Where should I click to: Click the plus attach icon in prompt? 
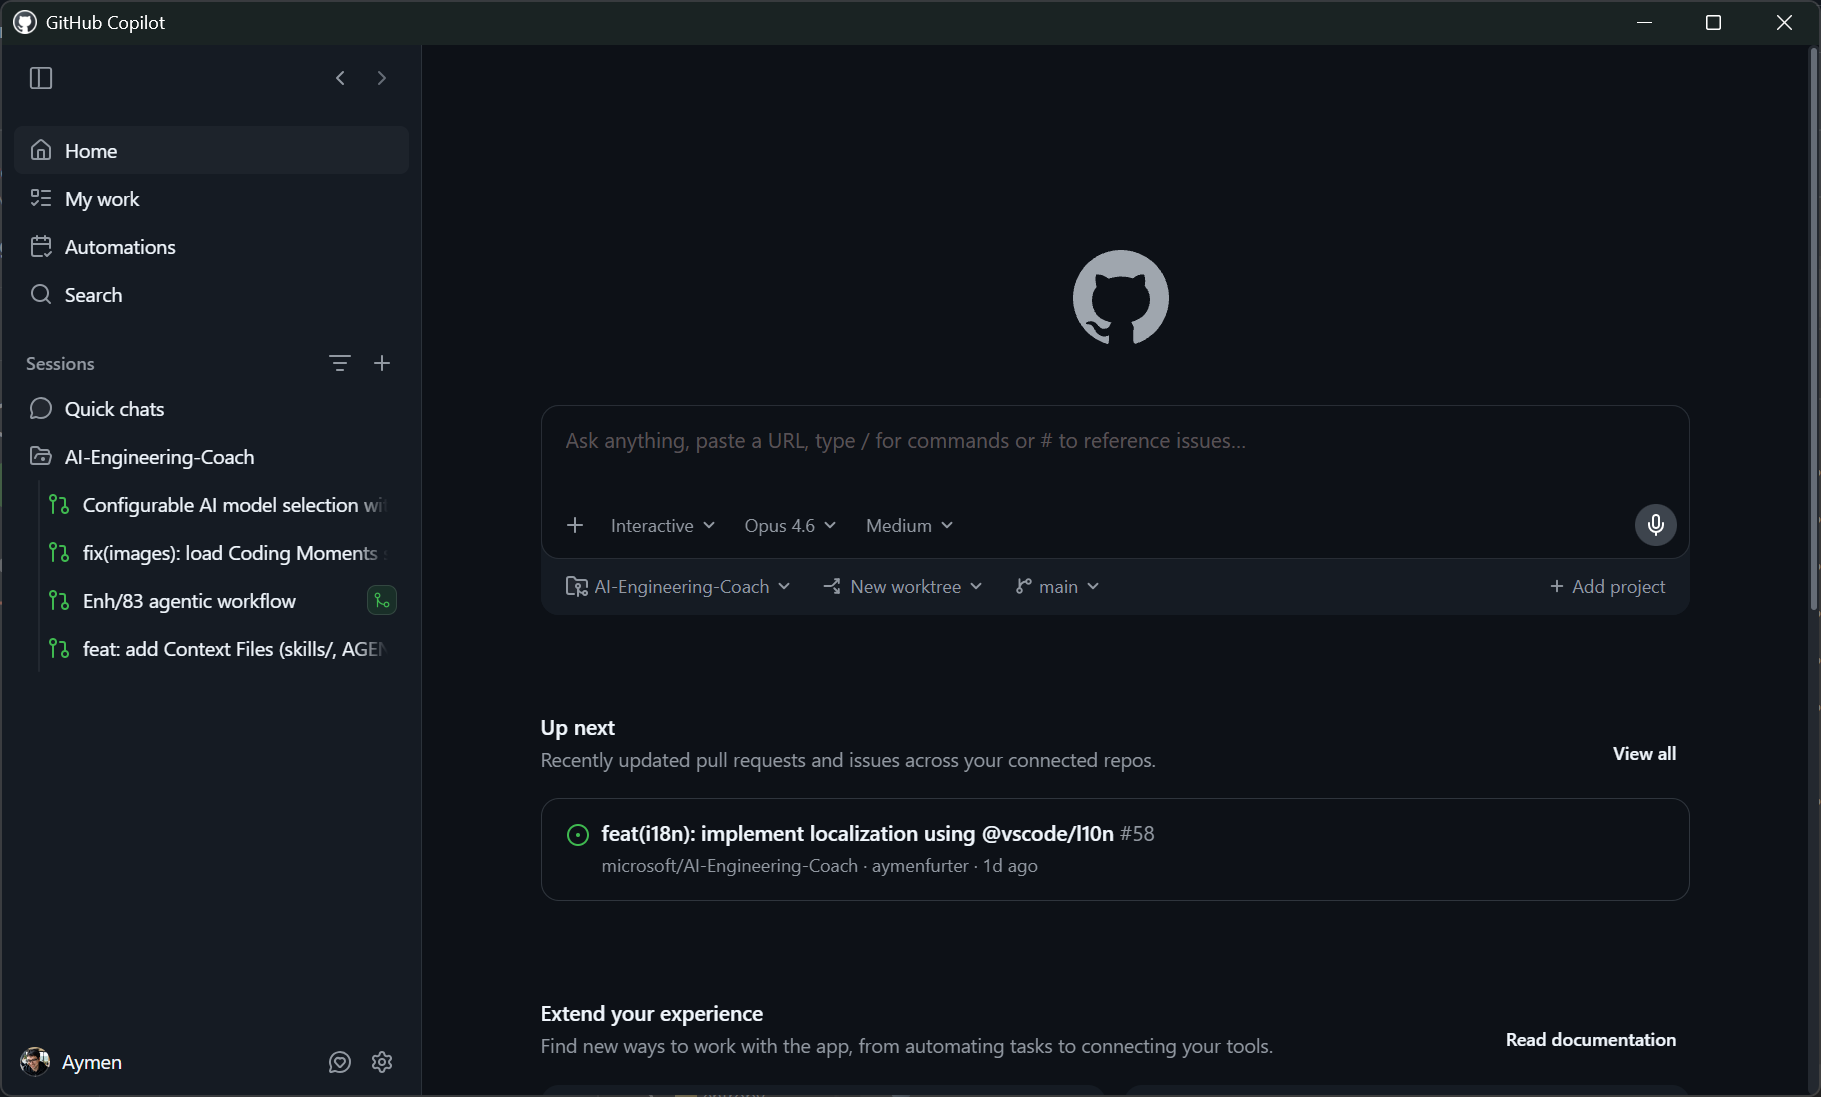[x=575, y=525]
